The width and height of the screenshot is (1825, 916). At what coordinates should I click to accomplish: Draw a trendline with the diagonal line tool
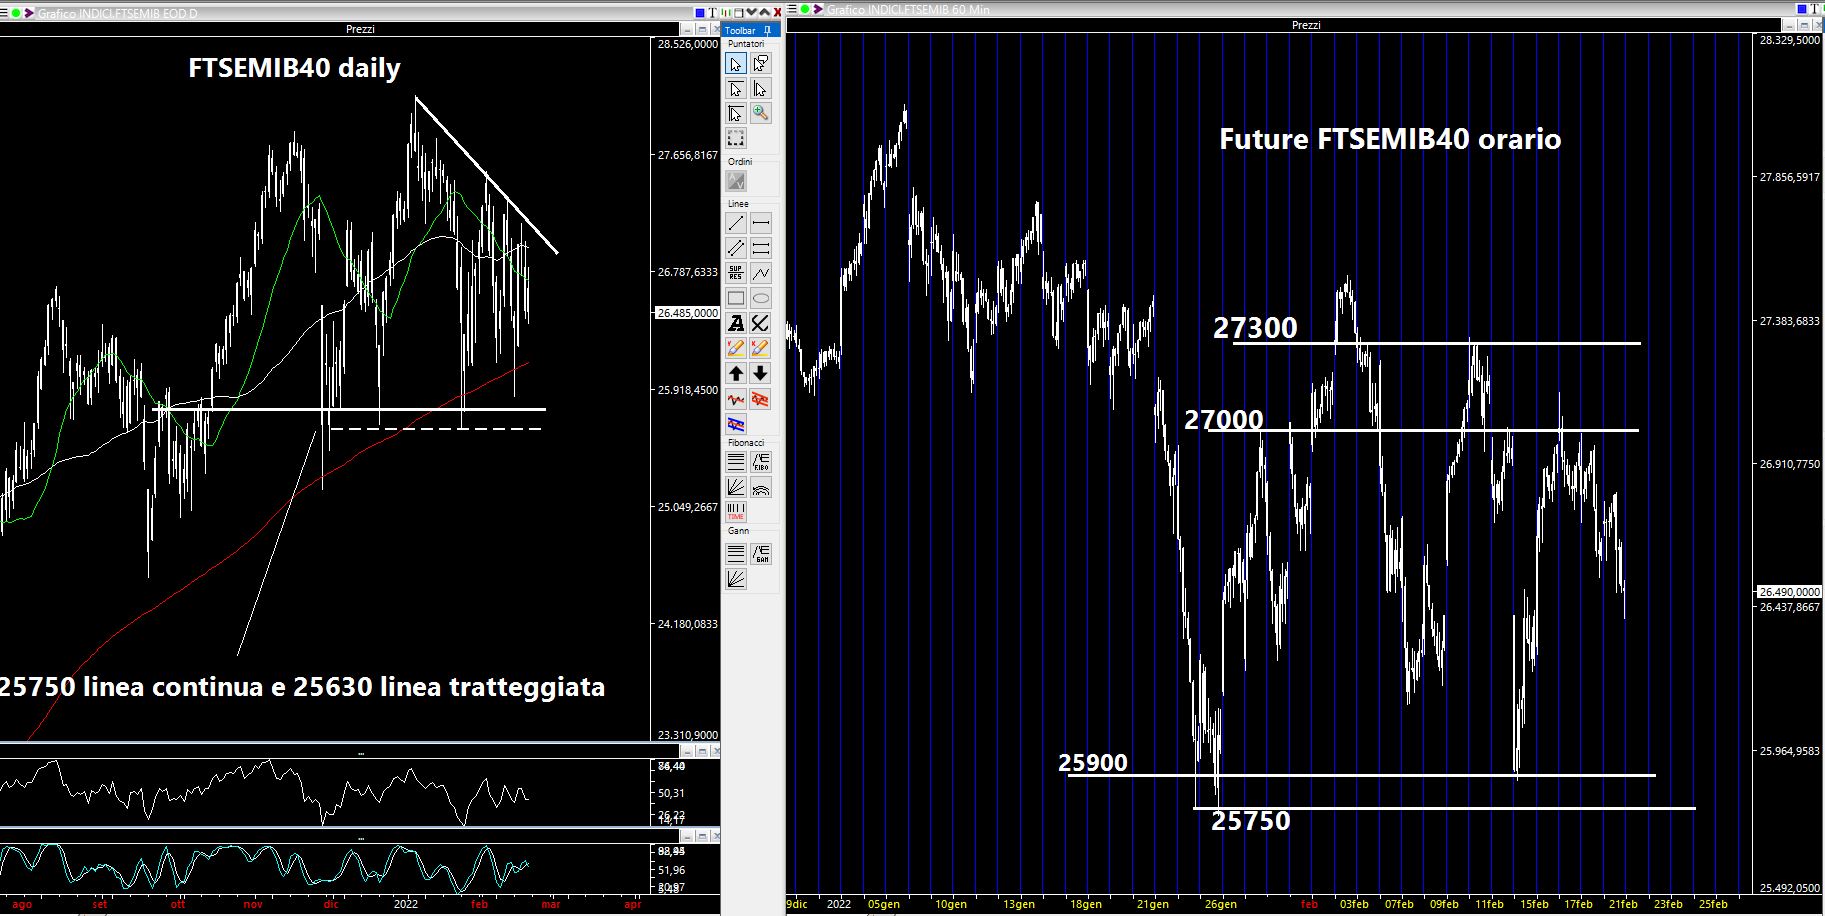[736, 223]
